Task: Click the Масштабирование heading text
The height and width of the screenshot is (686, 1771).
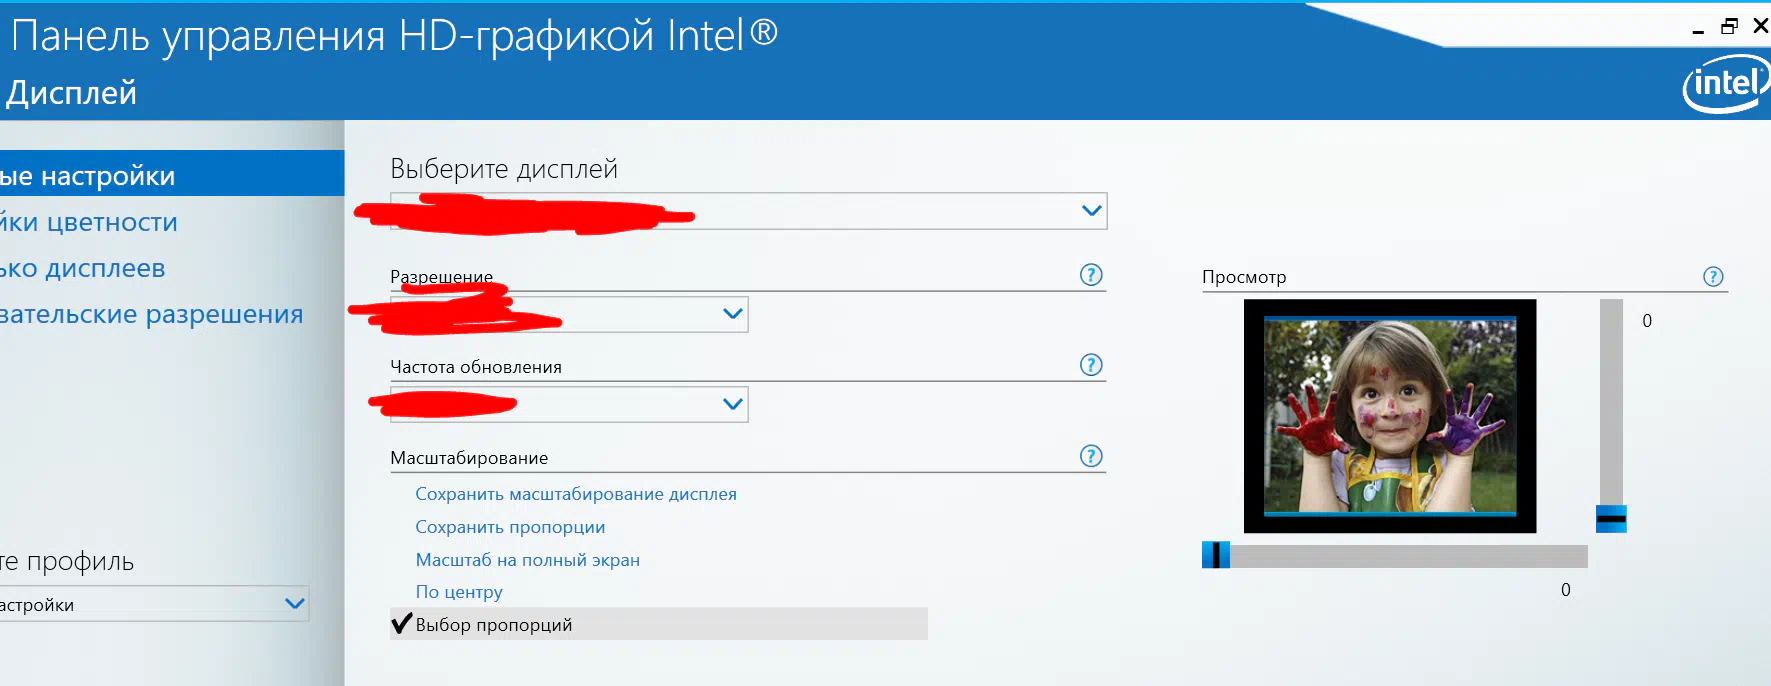Action: (x=469, y=458)
